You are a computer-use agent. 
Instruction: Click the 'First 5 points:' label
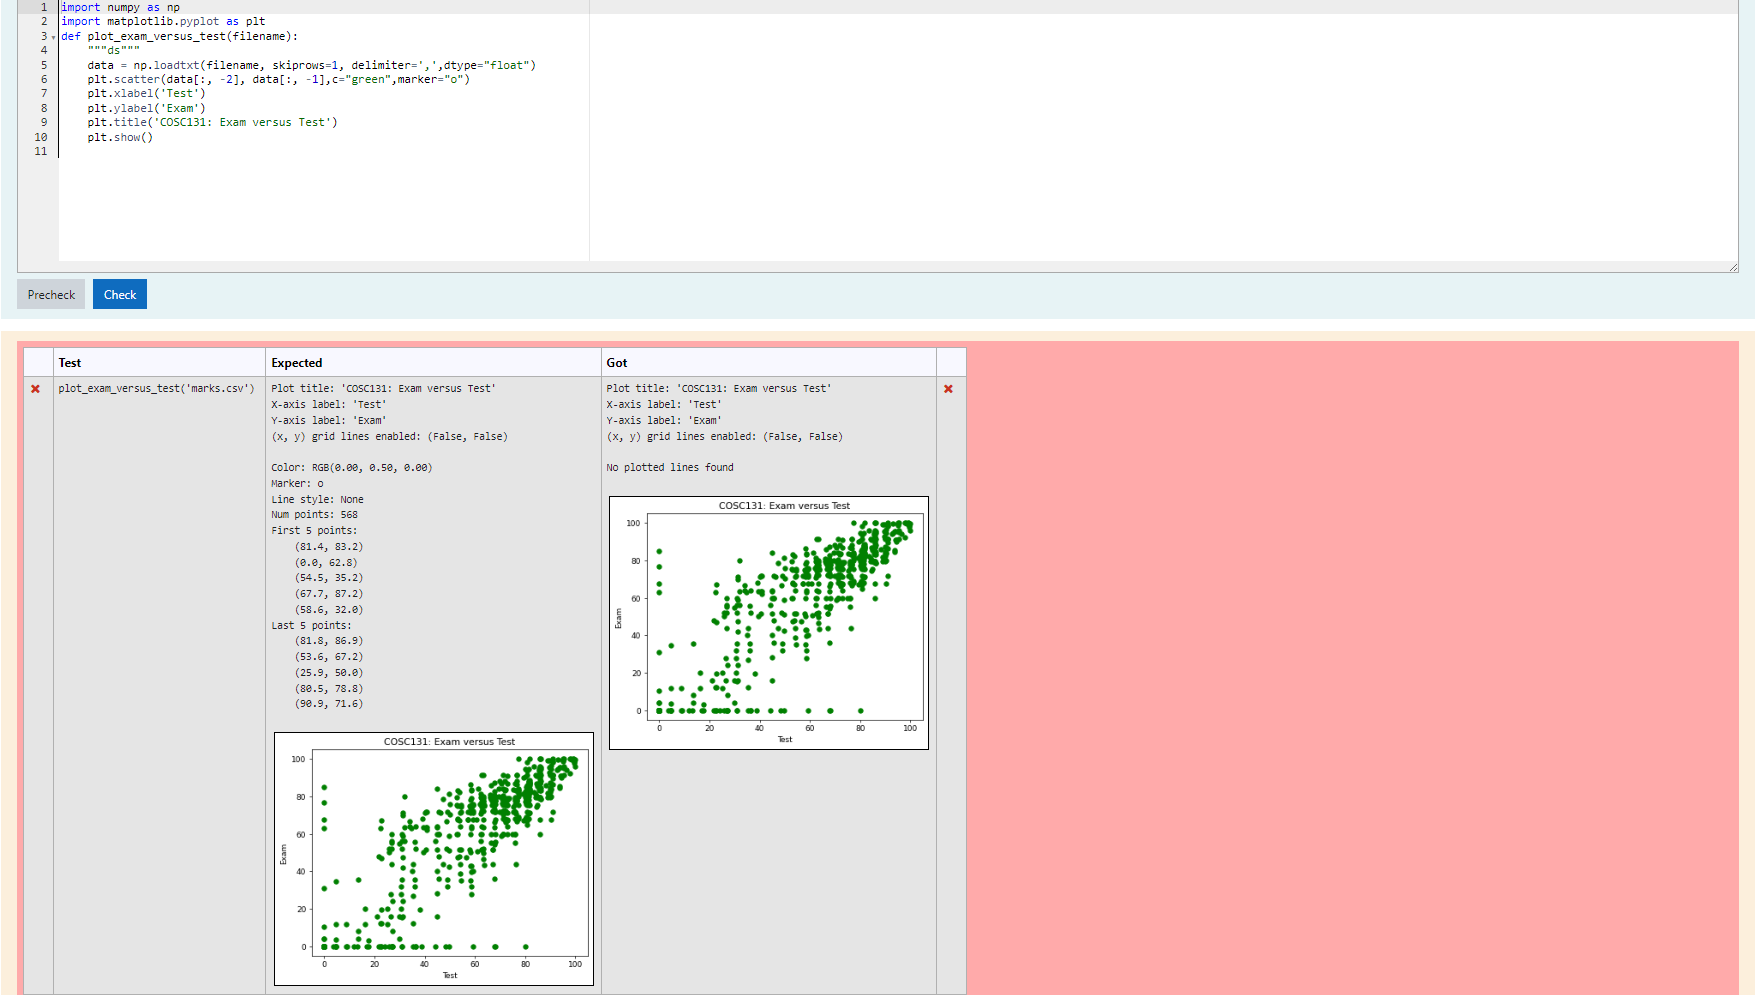[x=314, y=531]
